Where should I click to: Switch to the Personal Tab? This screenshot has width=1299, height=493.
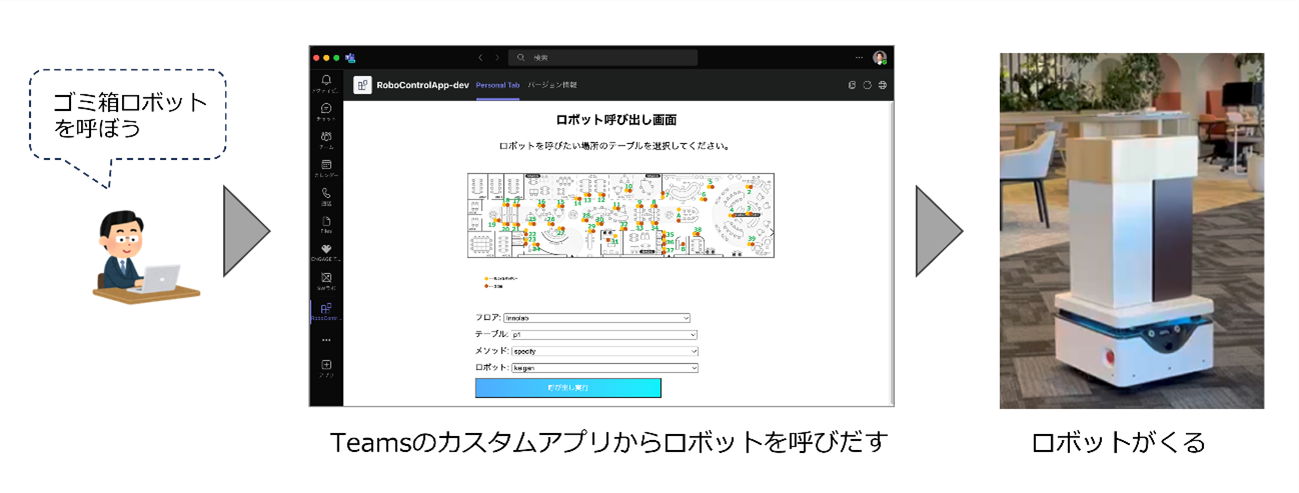point(497,85)
